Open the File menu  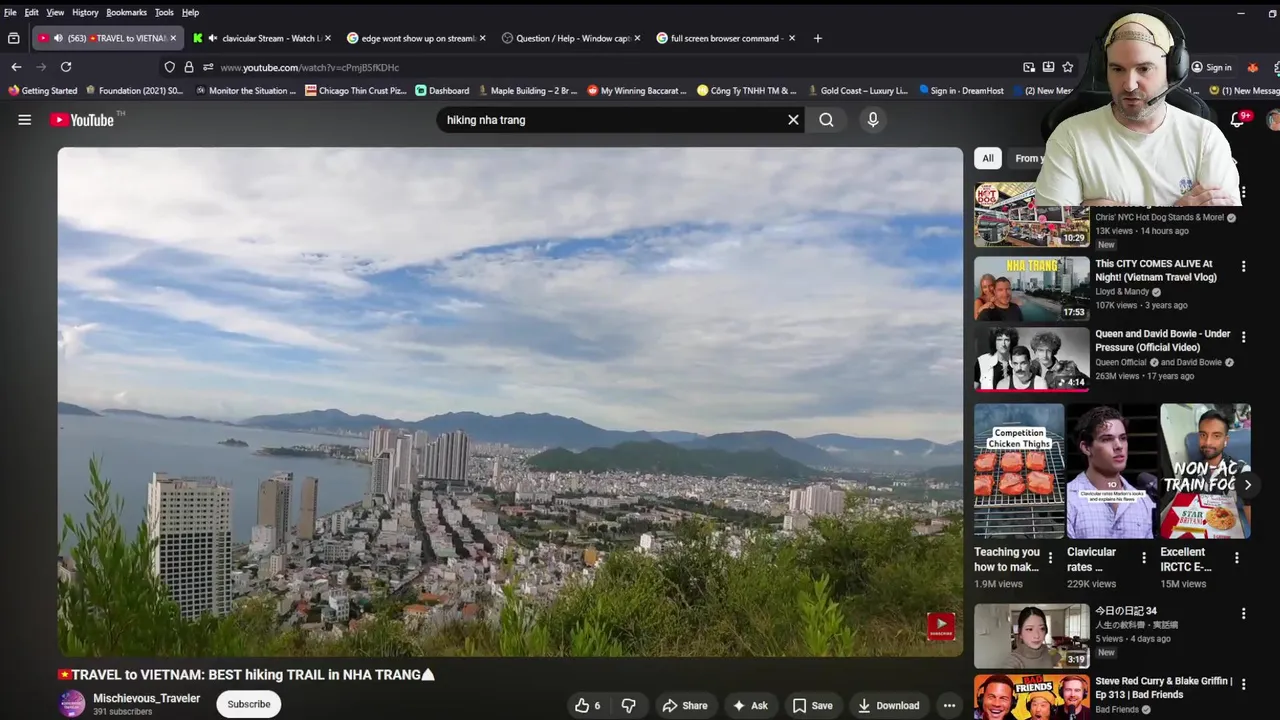click(x=10, y=12)
